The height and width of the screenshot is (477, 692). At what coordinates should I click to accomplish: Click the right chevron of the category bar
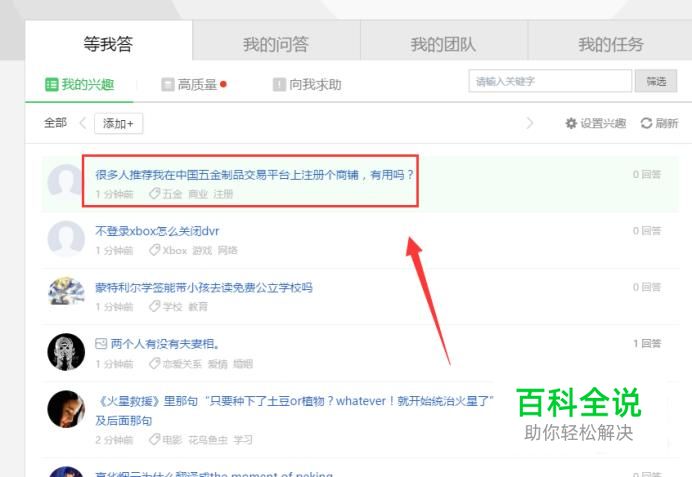coord(530,123)
